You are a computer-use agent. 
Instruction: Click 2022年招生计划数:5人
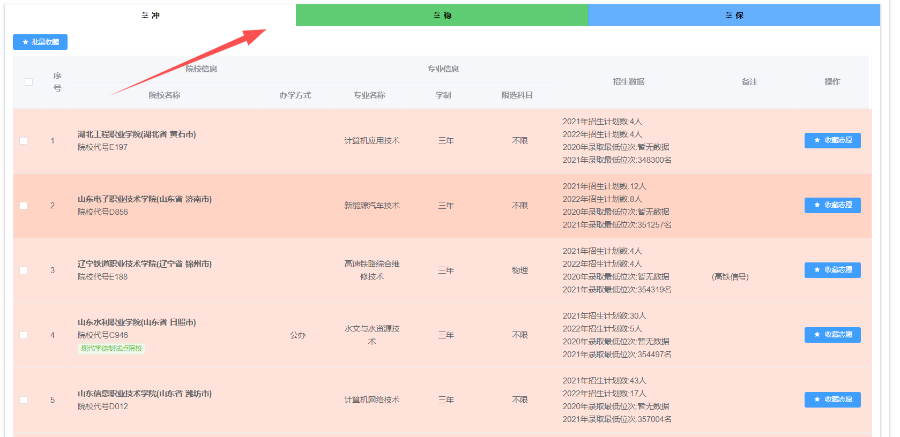tap(602, 328)
